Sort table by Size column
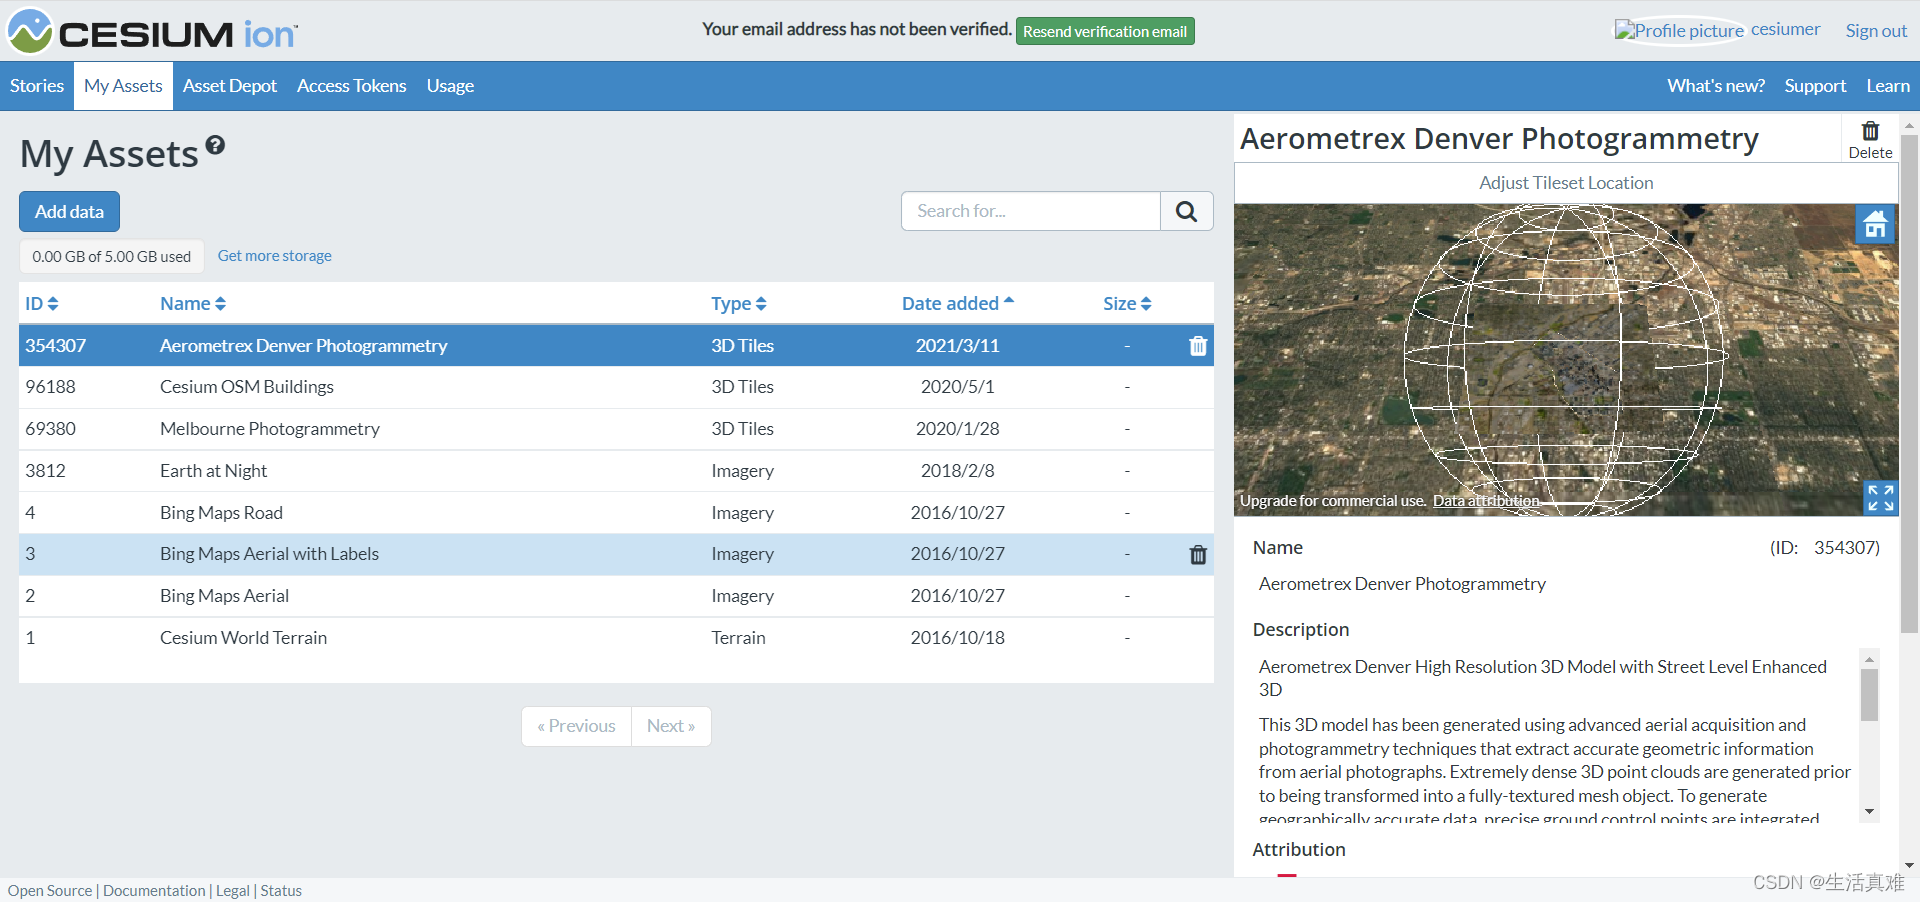 1127,303
